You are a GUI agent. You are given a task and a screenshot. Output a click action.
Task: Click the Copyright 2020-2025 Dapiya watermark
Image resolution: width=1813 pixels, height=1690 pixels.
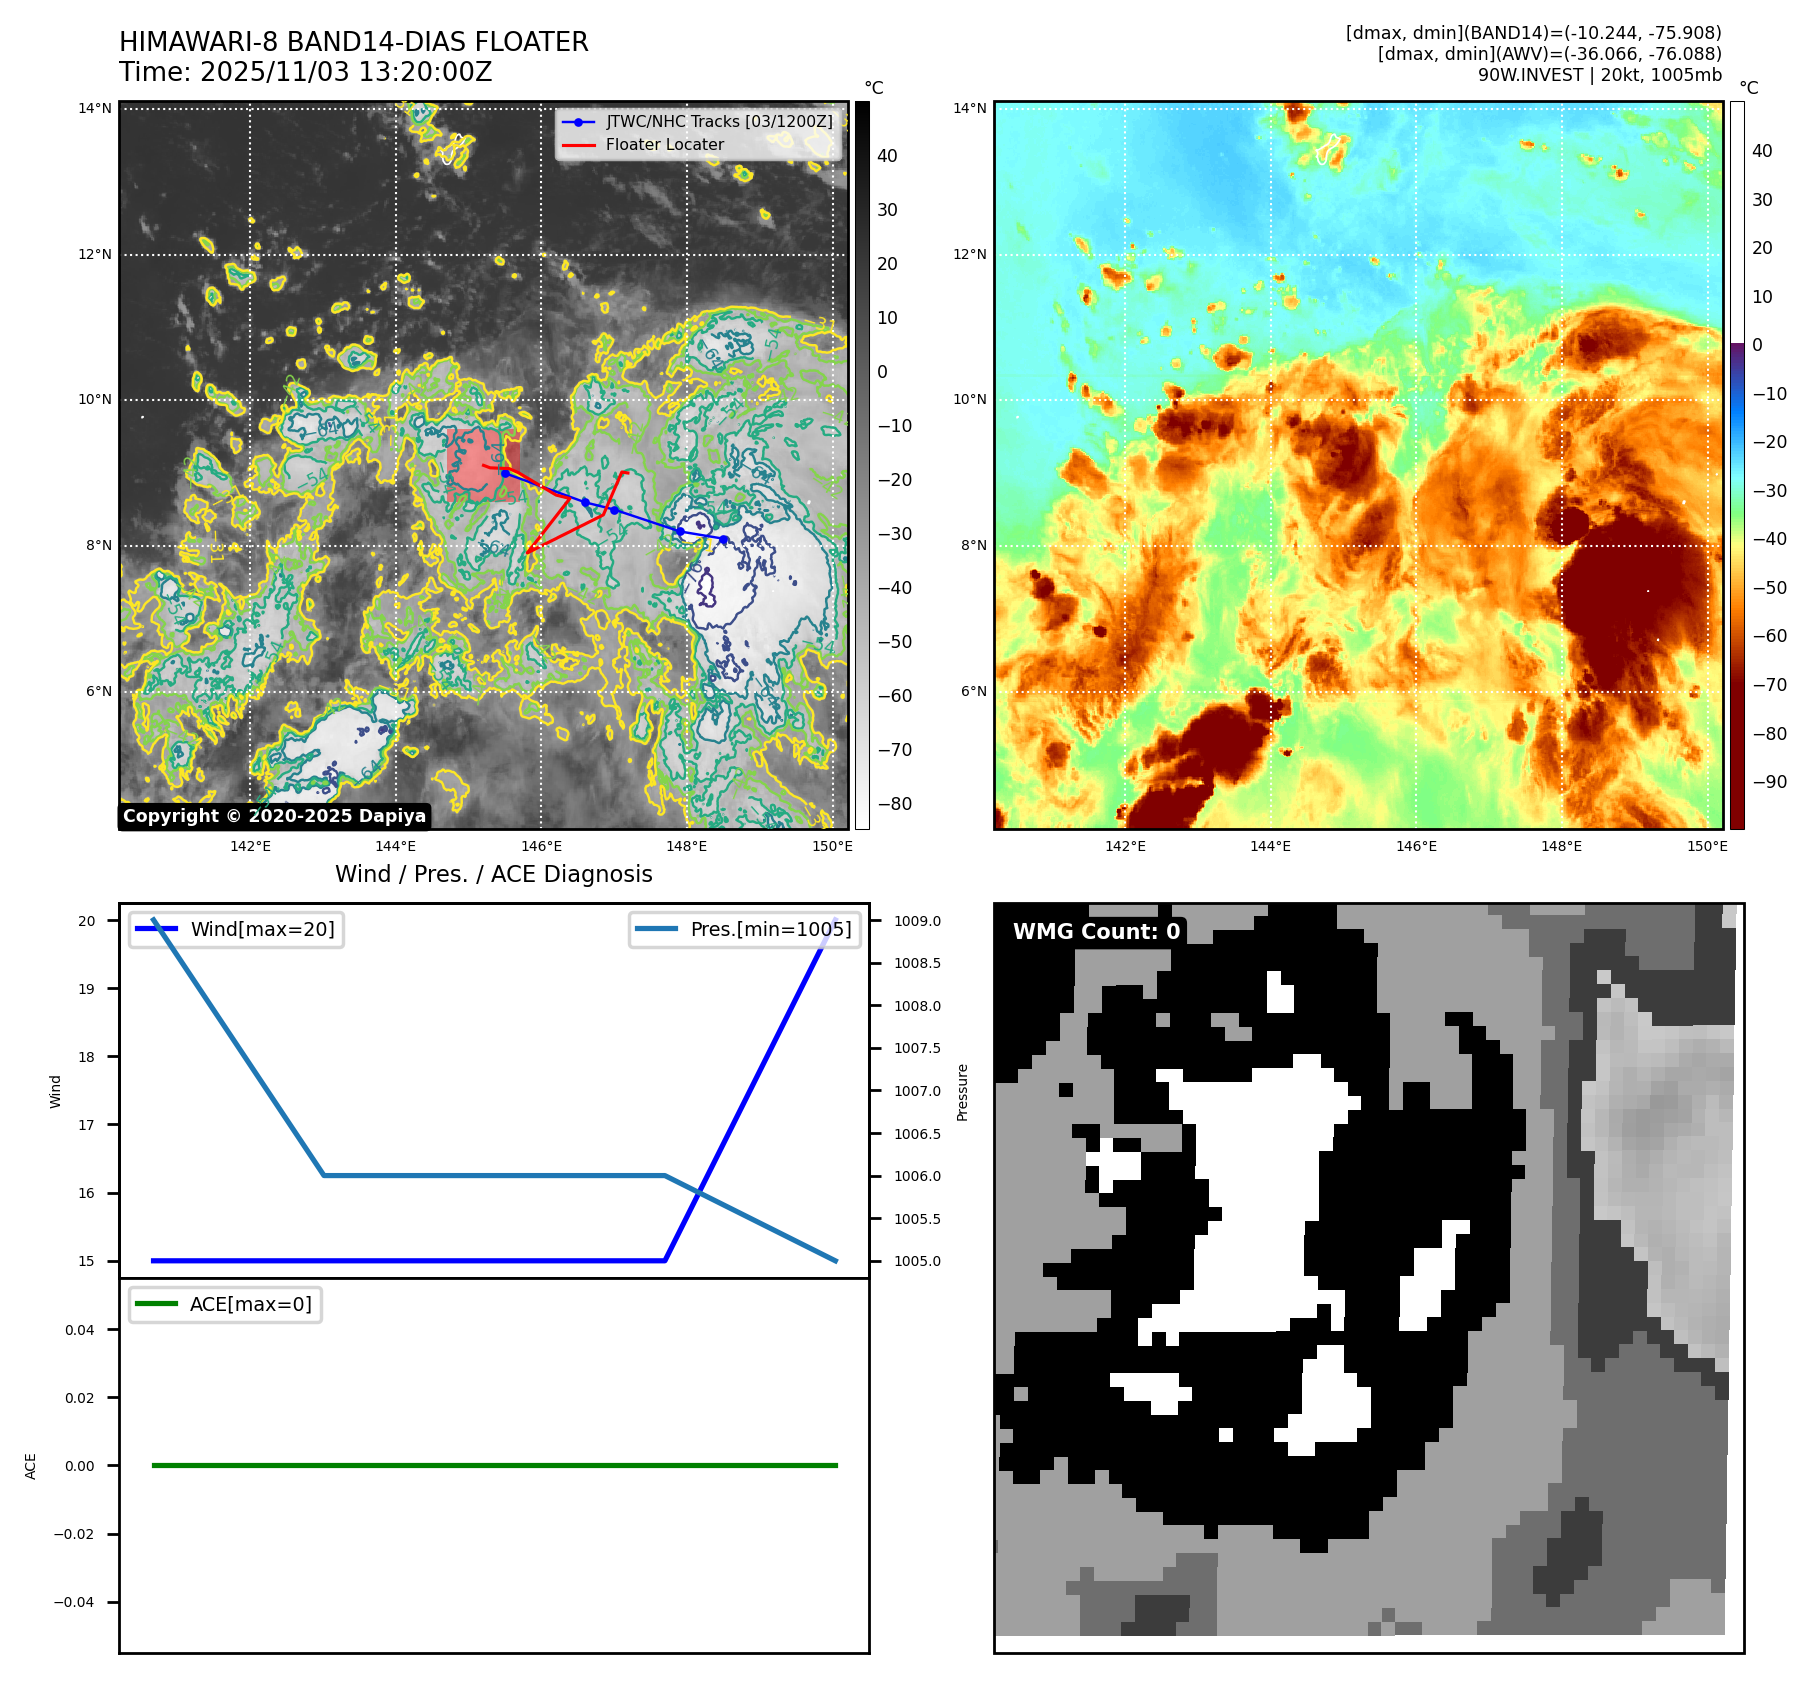coord(274,816)
